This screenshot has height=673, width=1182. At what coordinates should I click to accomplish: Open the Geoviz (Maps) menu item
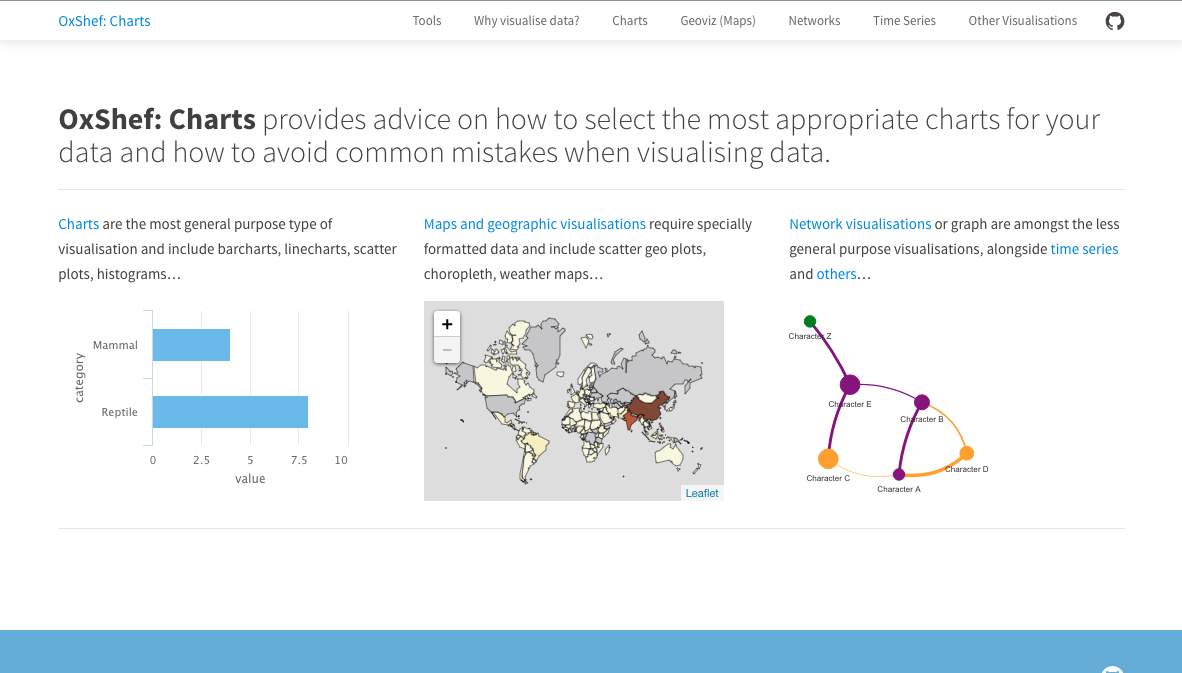point(718,21)
